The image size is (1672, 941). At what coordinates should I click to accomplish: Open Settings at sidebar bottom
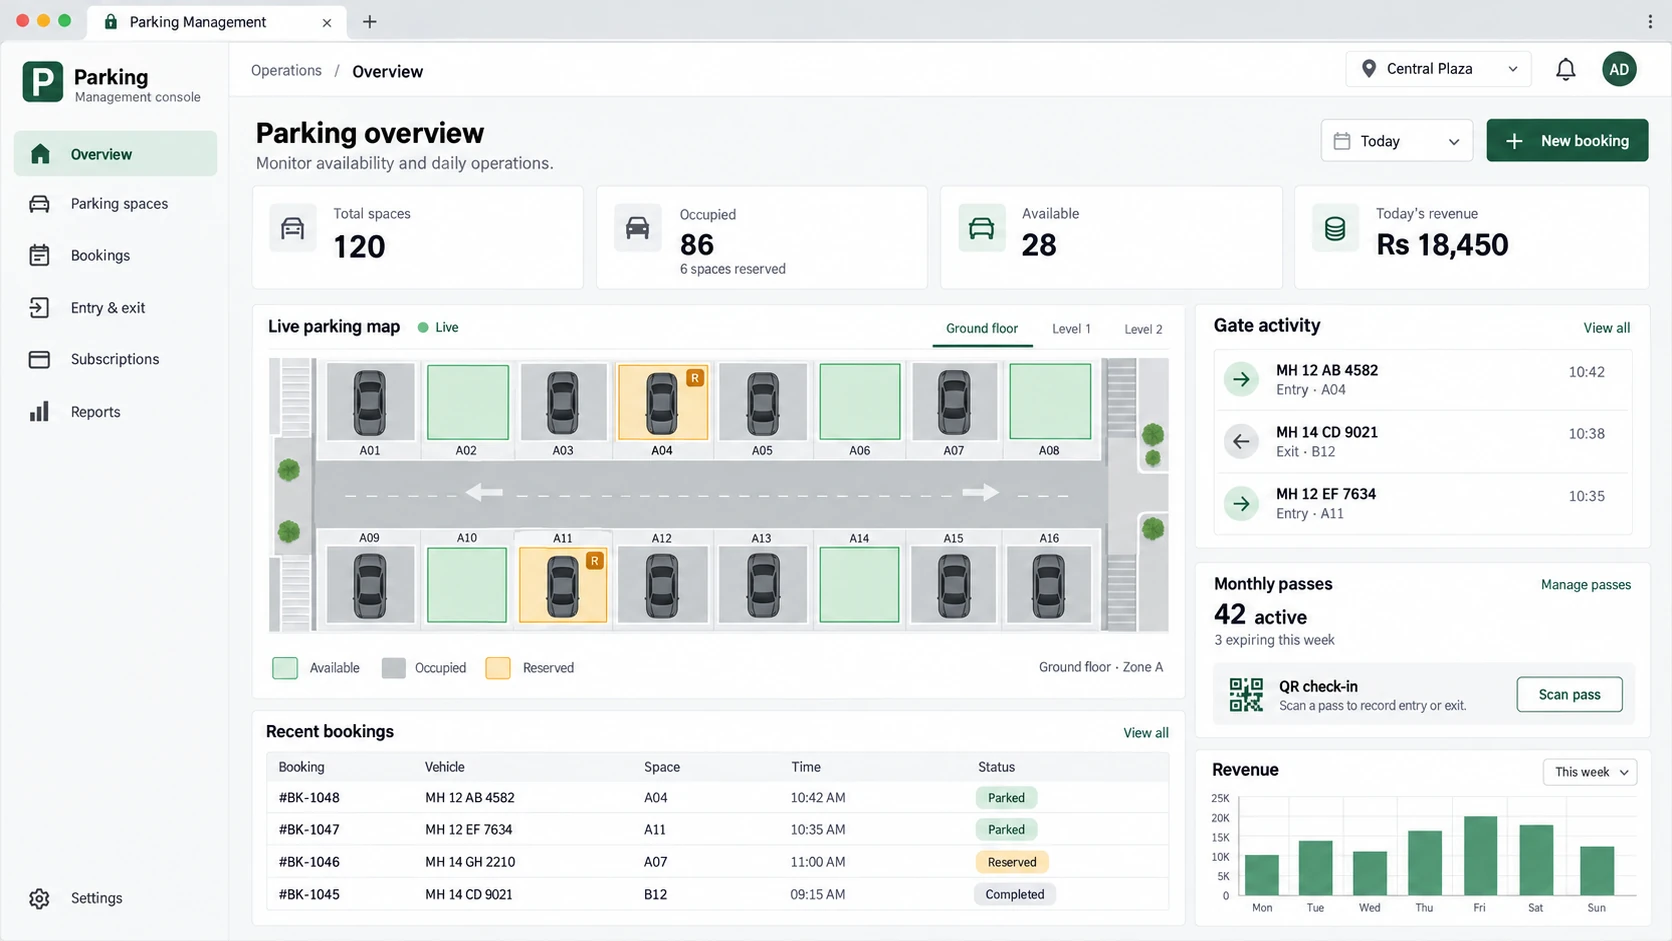click(x=115, y=898)
